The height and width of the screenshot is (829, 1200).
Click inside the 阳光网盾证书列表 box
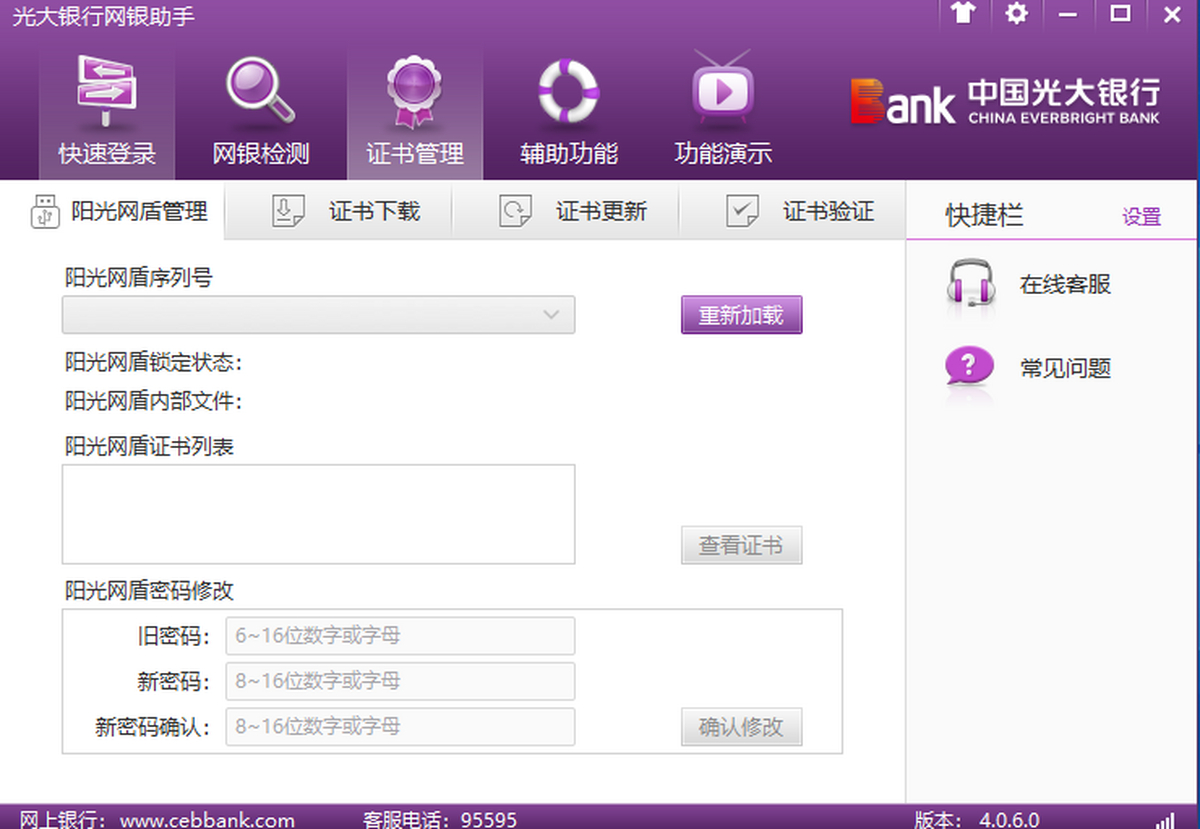(x=318, y=514)
